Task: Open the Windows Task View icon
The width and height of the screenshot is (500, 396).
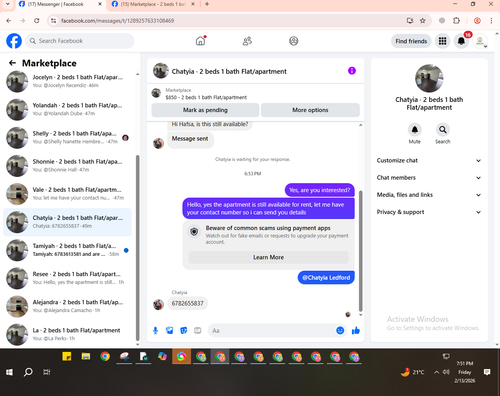Action: click(47, 372)
